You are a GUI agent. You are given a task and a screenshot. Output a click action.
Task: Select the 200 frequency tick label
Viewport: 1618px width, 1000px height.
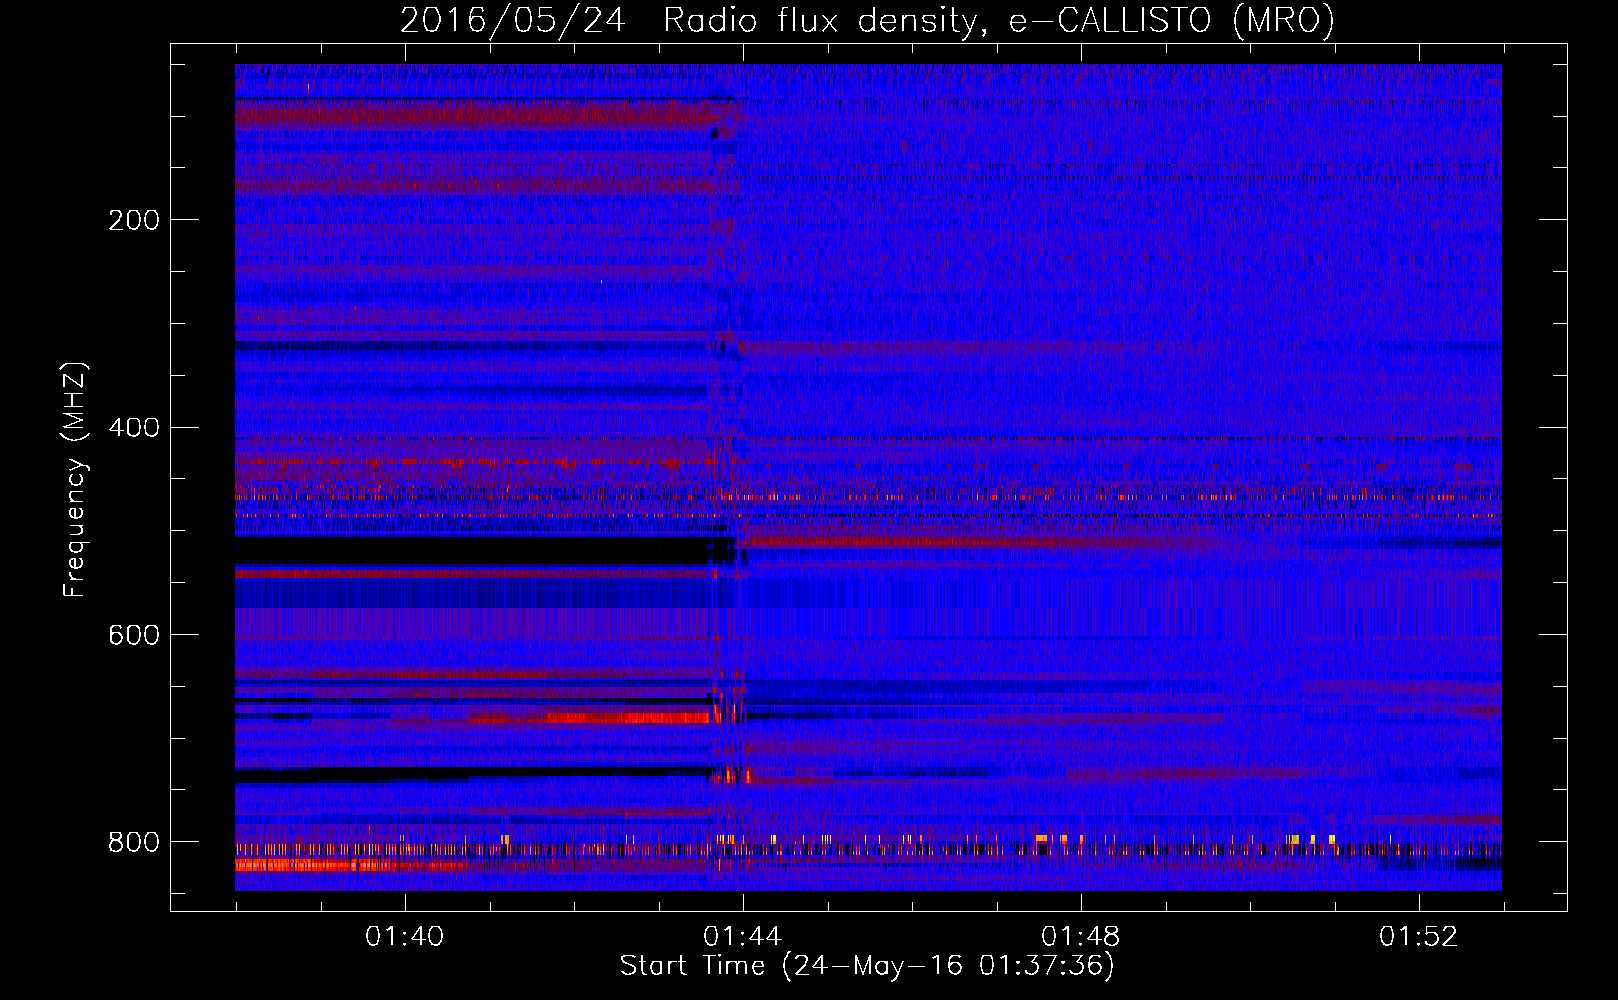[134, 220]
